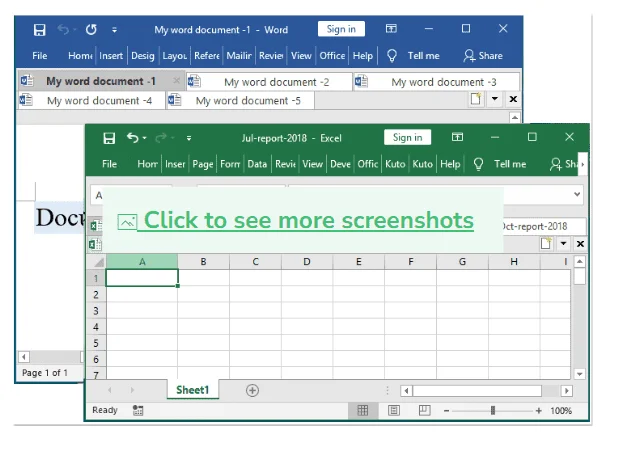Image resolution: width=622 pixels, height=451 pixels.
Task: Switch to the Insert tab in Word
Action: coord(111,56)
